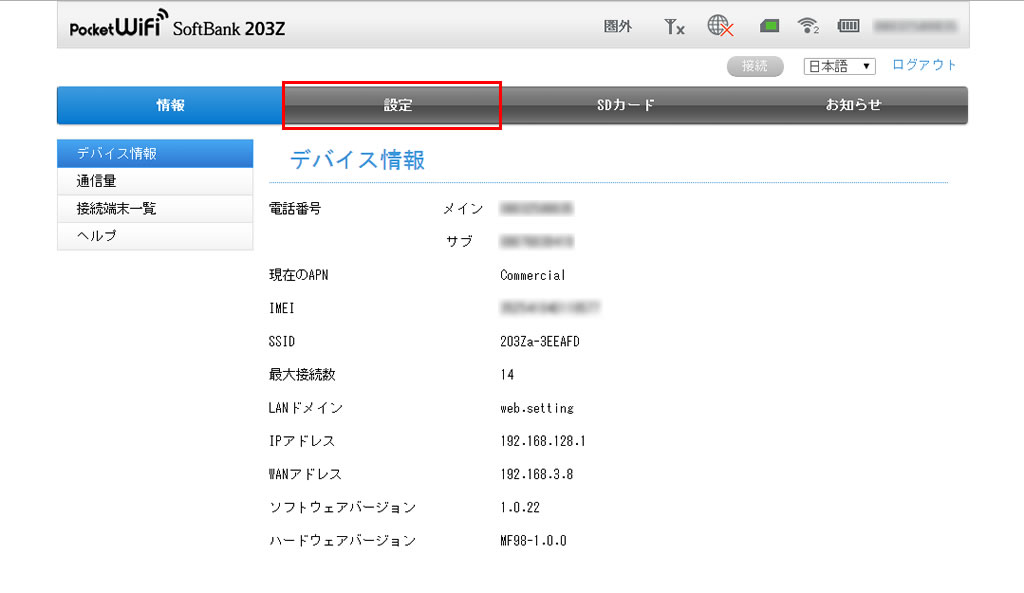Click the battery level icon

tap(848, 27)
